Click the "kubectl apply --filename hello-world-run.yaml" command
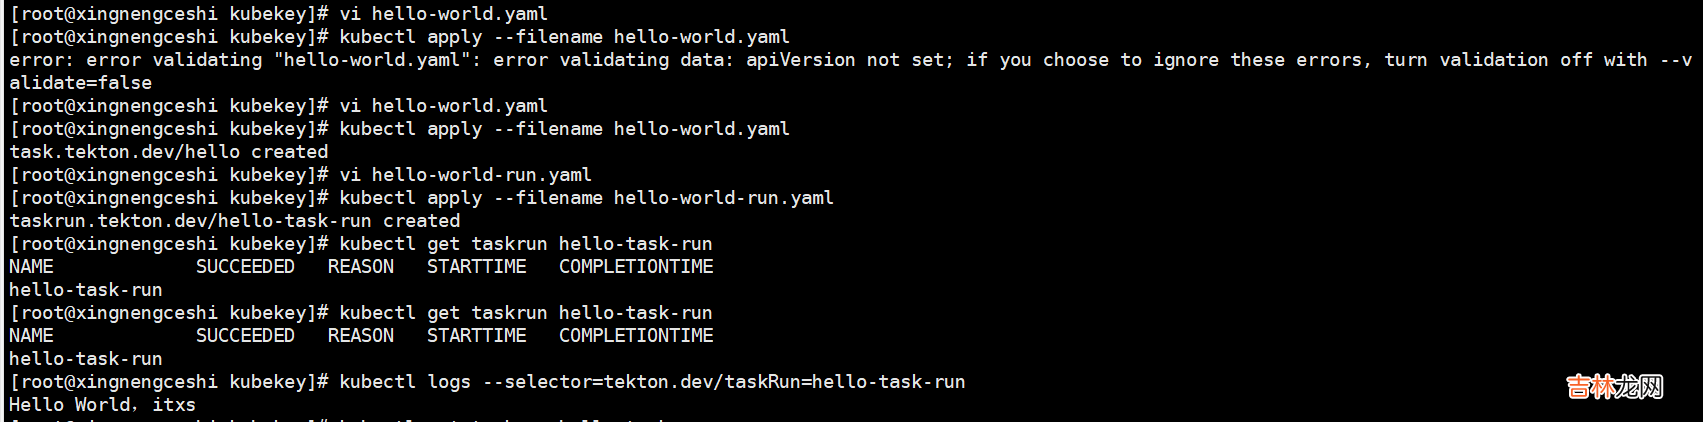 [x=586, y=198]
